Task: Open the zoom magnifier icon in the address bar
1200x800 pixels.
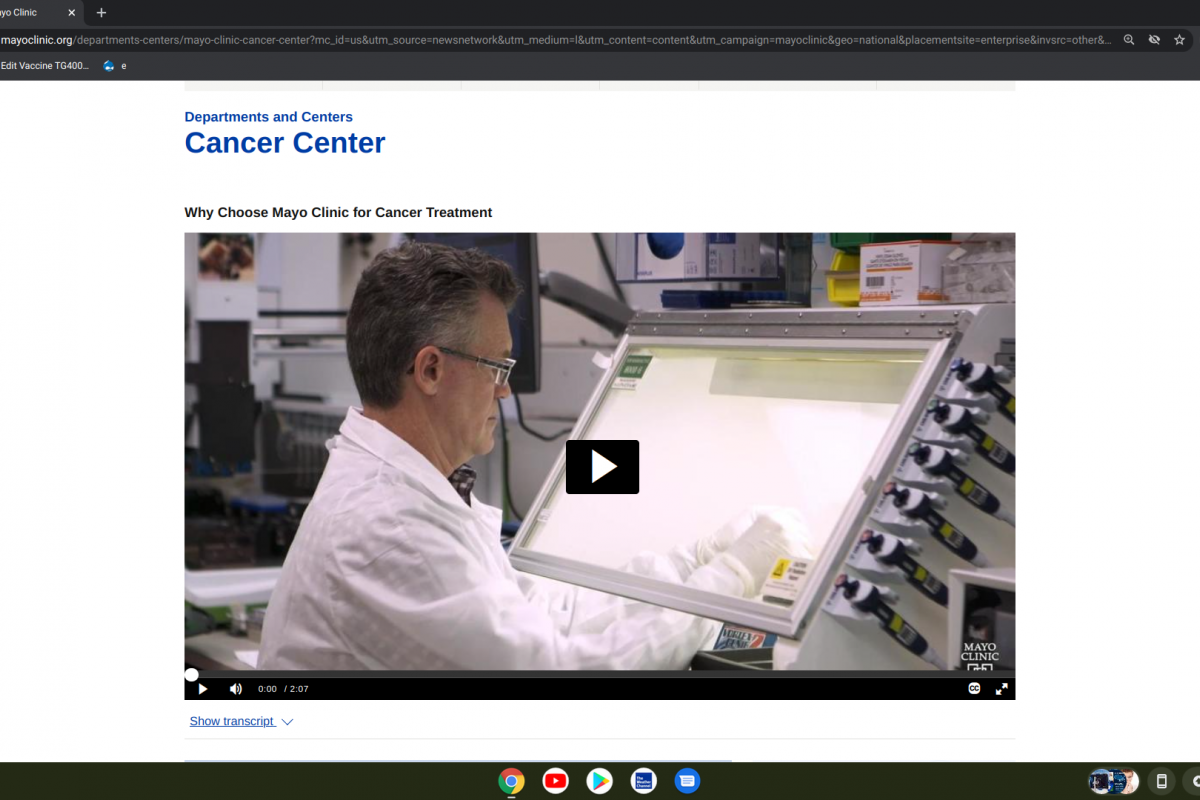Action: tap(1129, 40)
